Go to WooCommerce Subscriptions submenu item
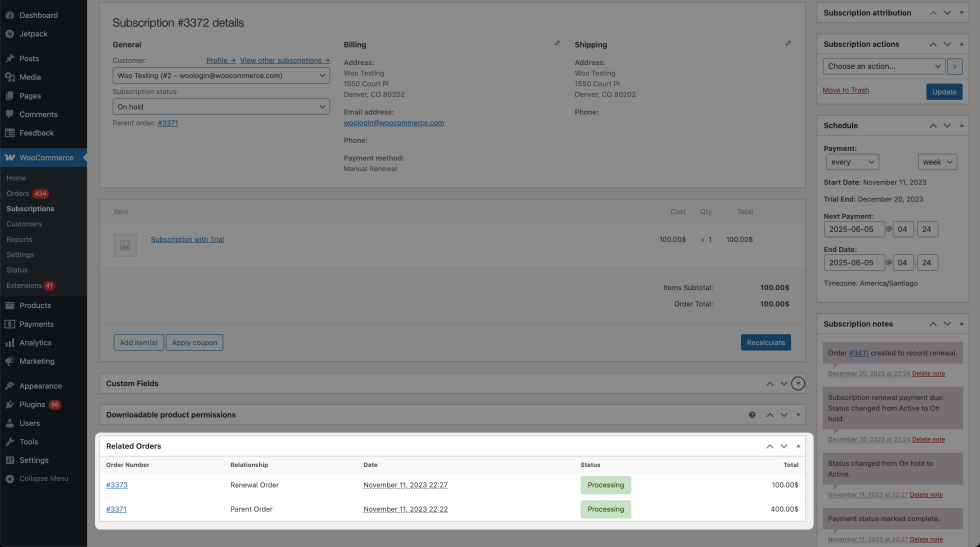Viewport: 980px width, 547px height. tap(30, 209)
